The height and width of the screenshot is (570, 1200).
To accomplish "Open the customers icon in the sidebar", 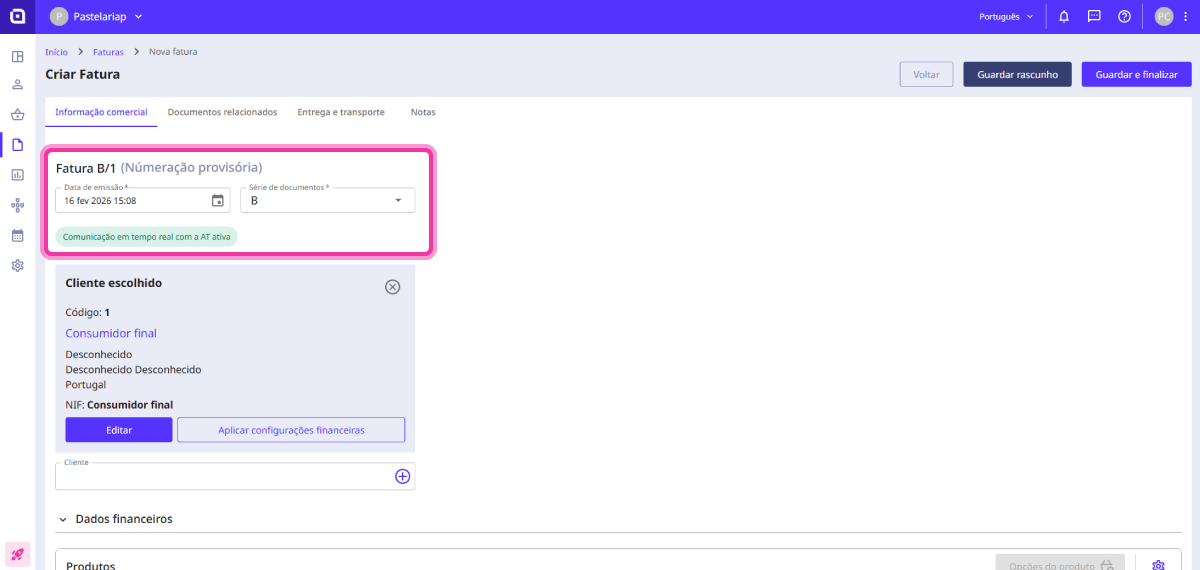I will (17, 85).
